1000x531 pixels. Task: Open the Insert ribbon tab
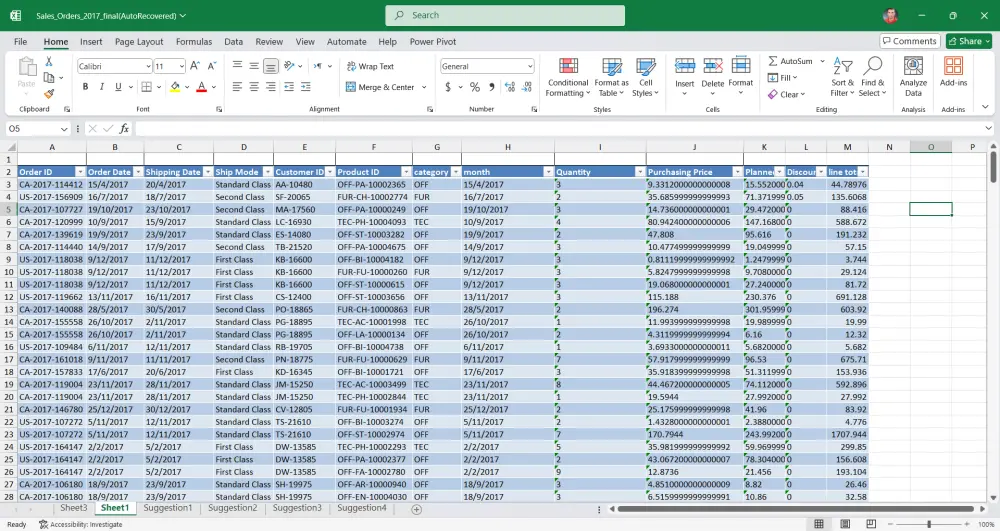click(91, 41)
